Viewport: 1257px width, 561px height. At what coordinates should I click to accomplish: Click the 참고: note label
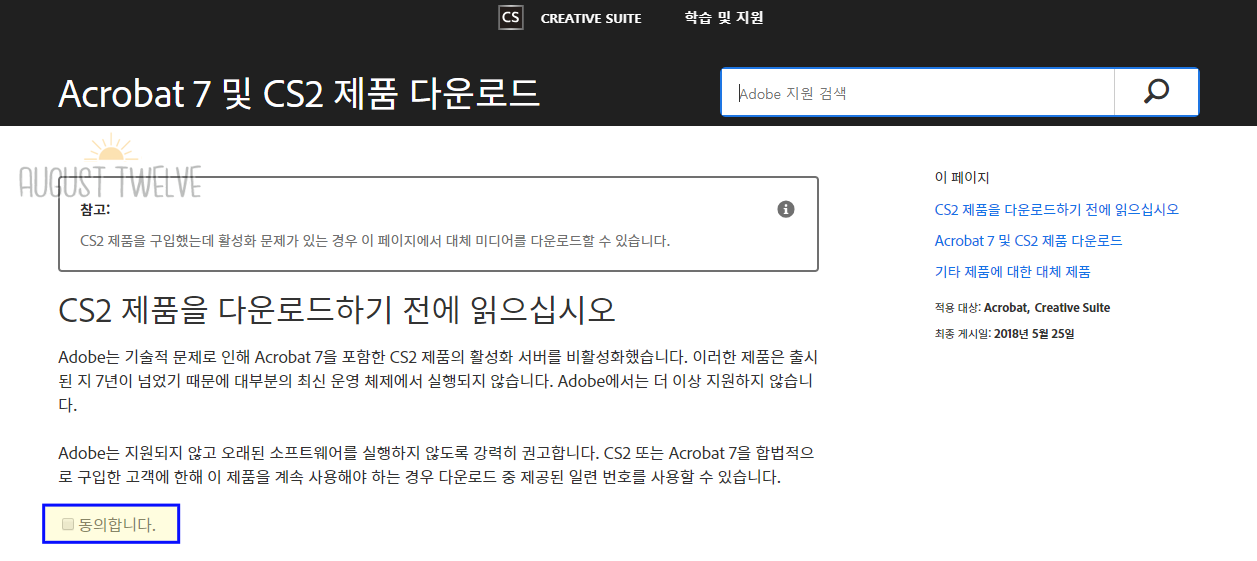95,210
